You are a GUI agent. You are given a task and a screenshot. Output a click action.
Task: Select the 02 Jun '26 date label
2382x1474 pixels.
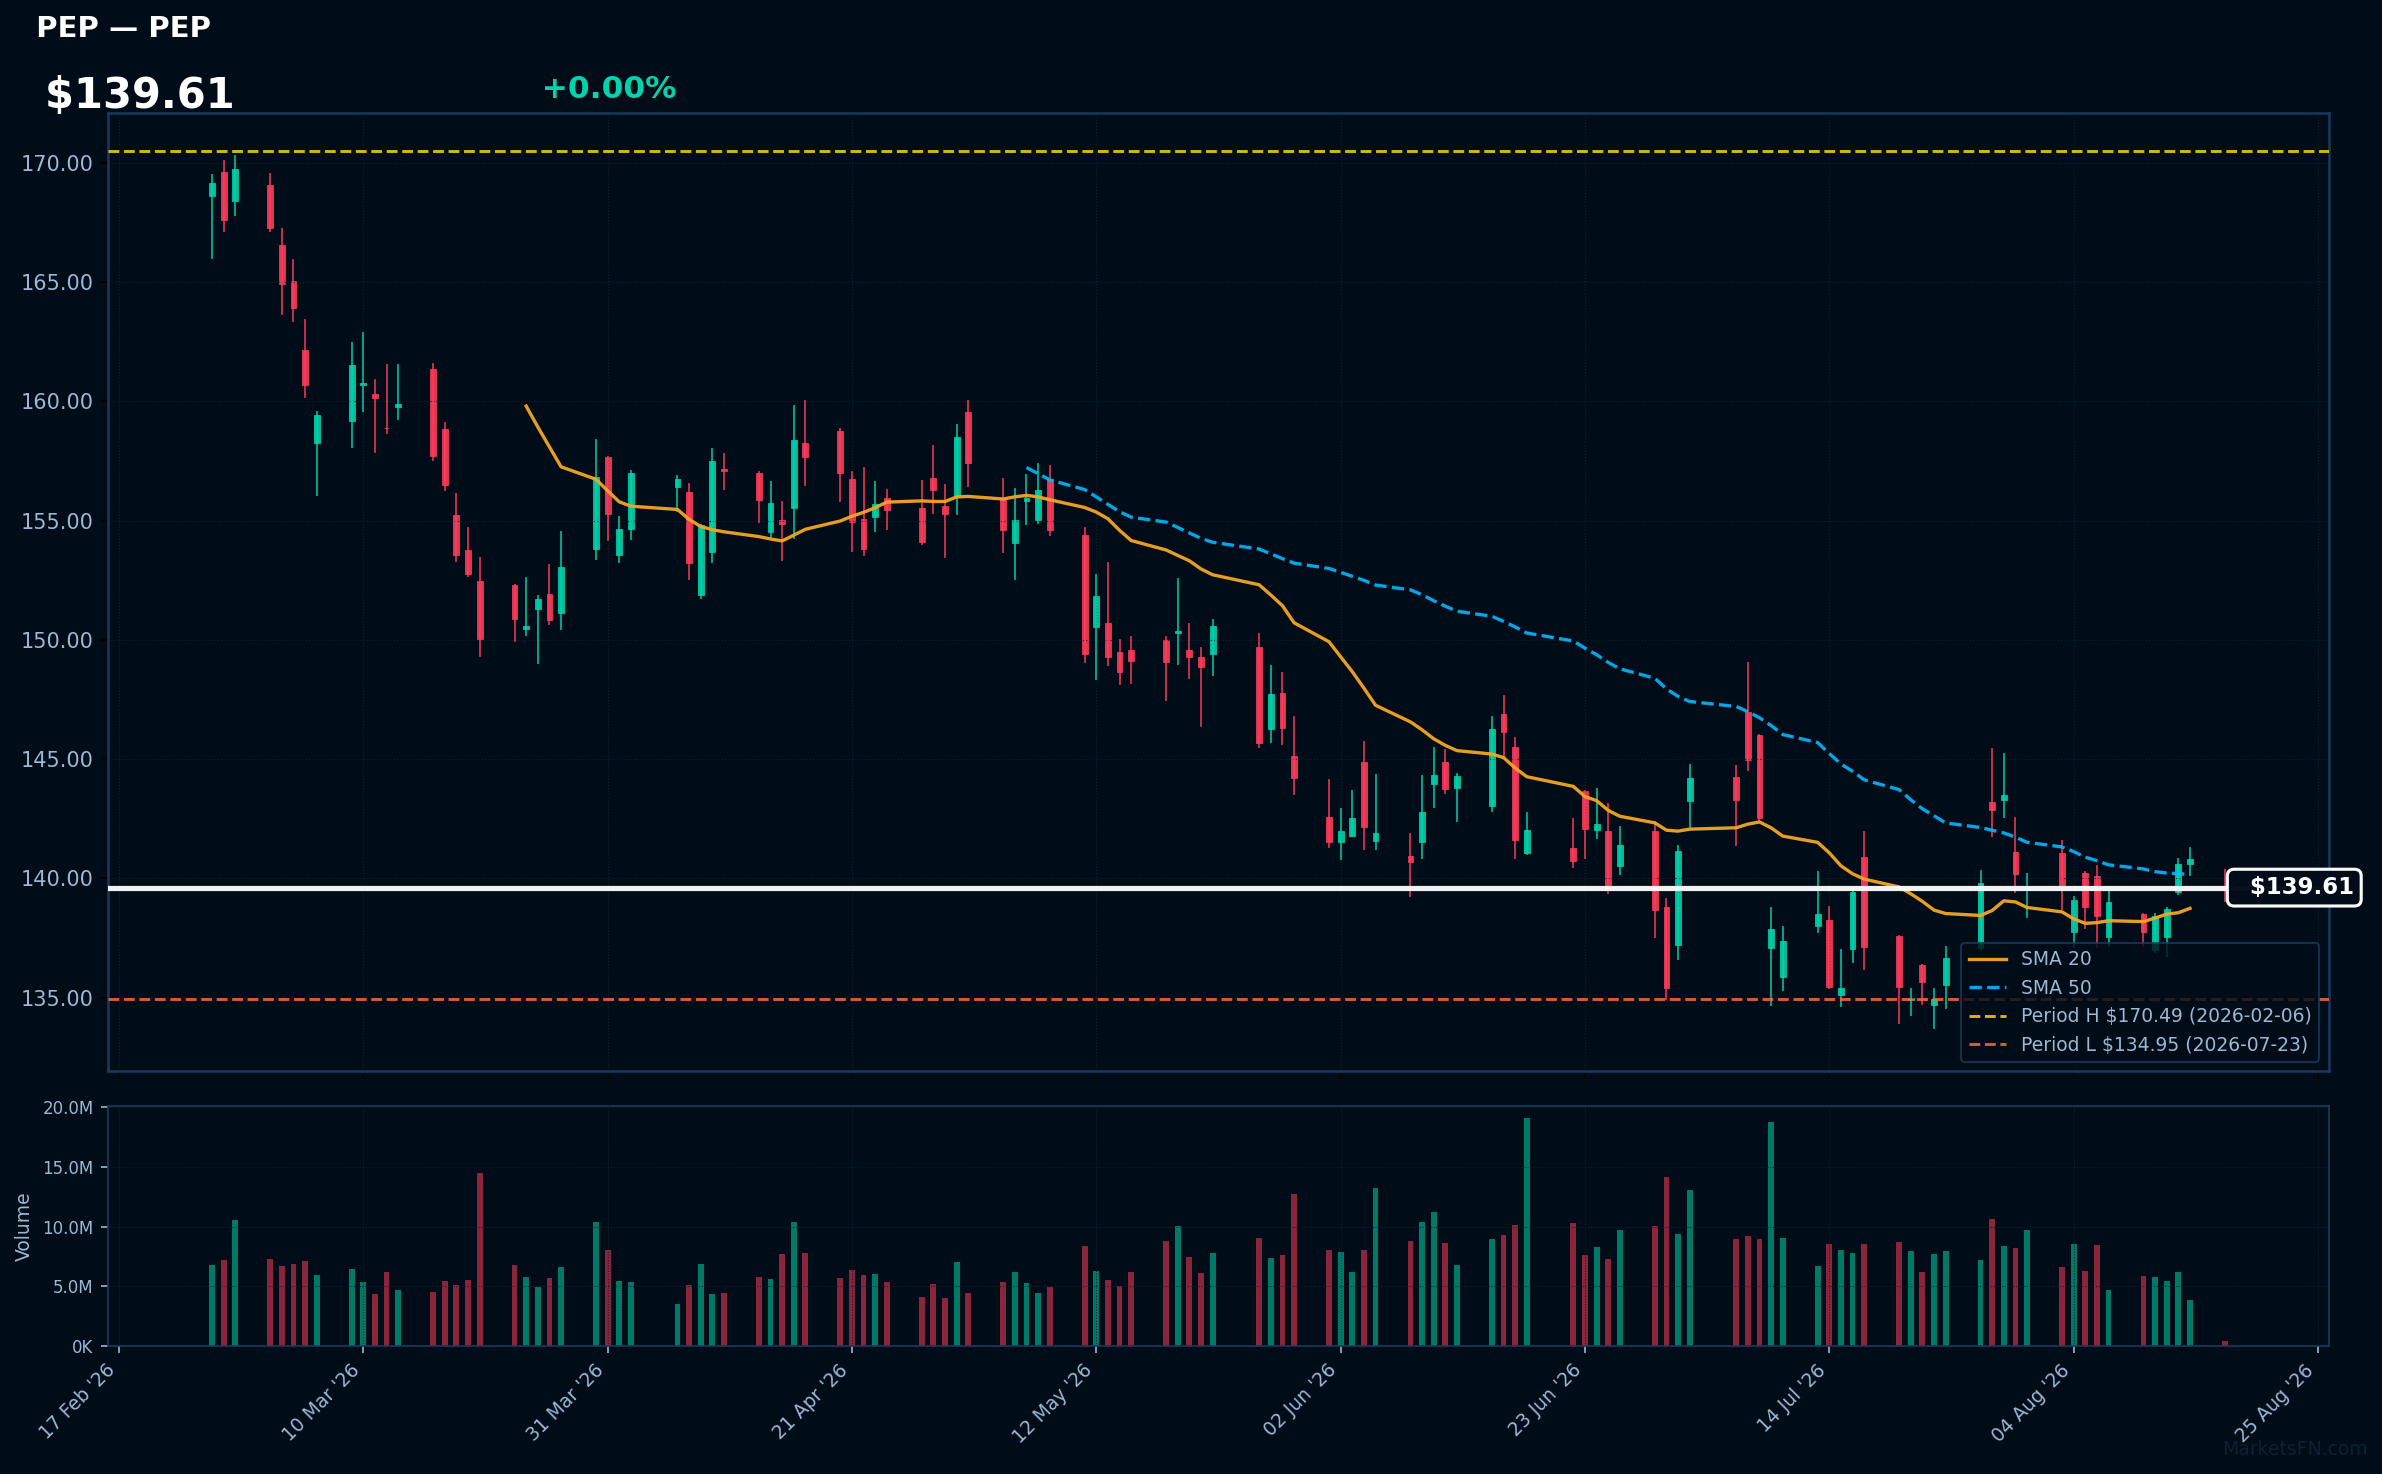(1299, 1399)
